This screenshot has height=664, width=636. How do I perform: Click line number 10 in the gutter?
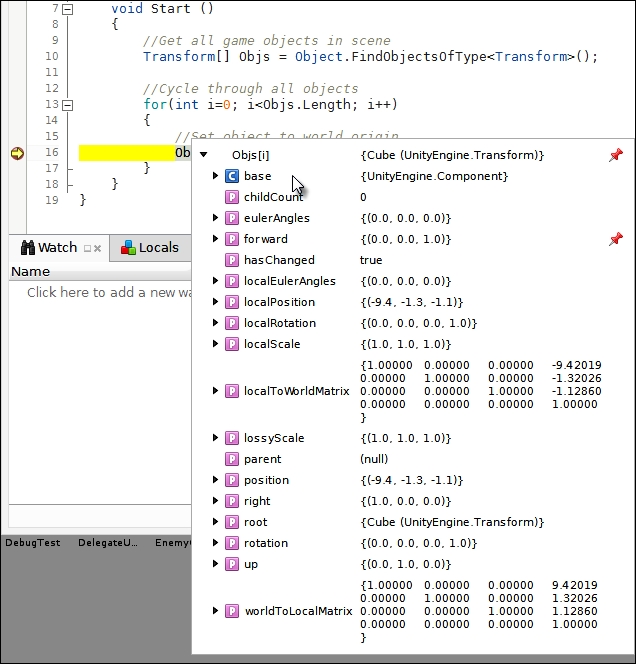(52, 56)
